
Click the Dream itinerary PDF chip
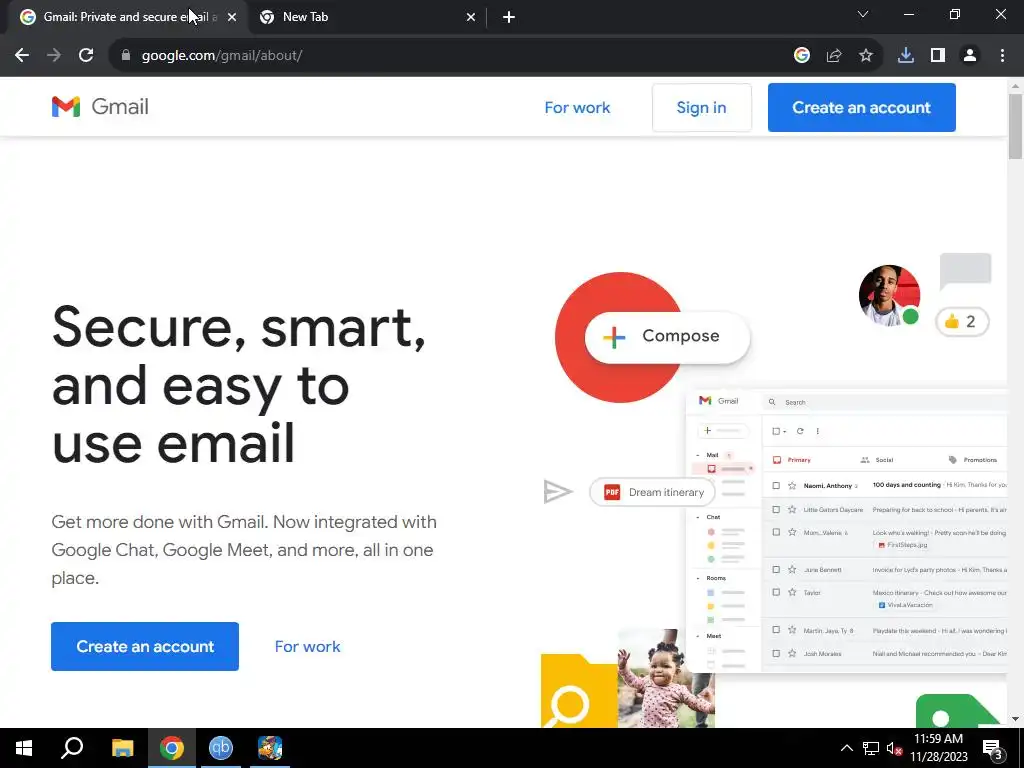[x=652, y=492]
